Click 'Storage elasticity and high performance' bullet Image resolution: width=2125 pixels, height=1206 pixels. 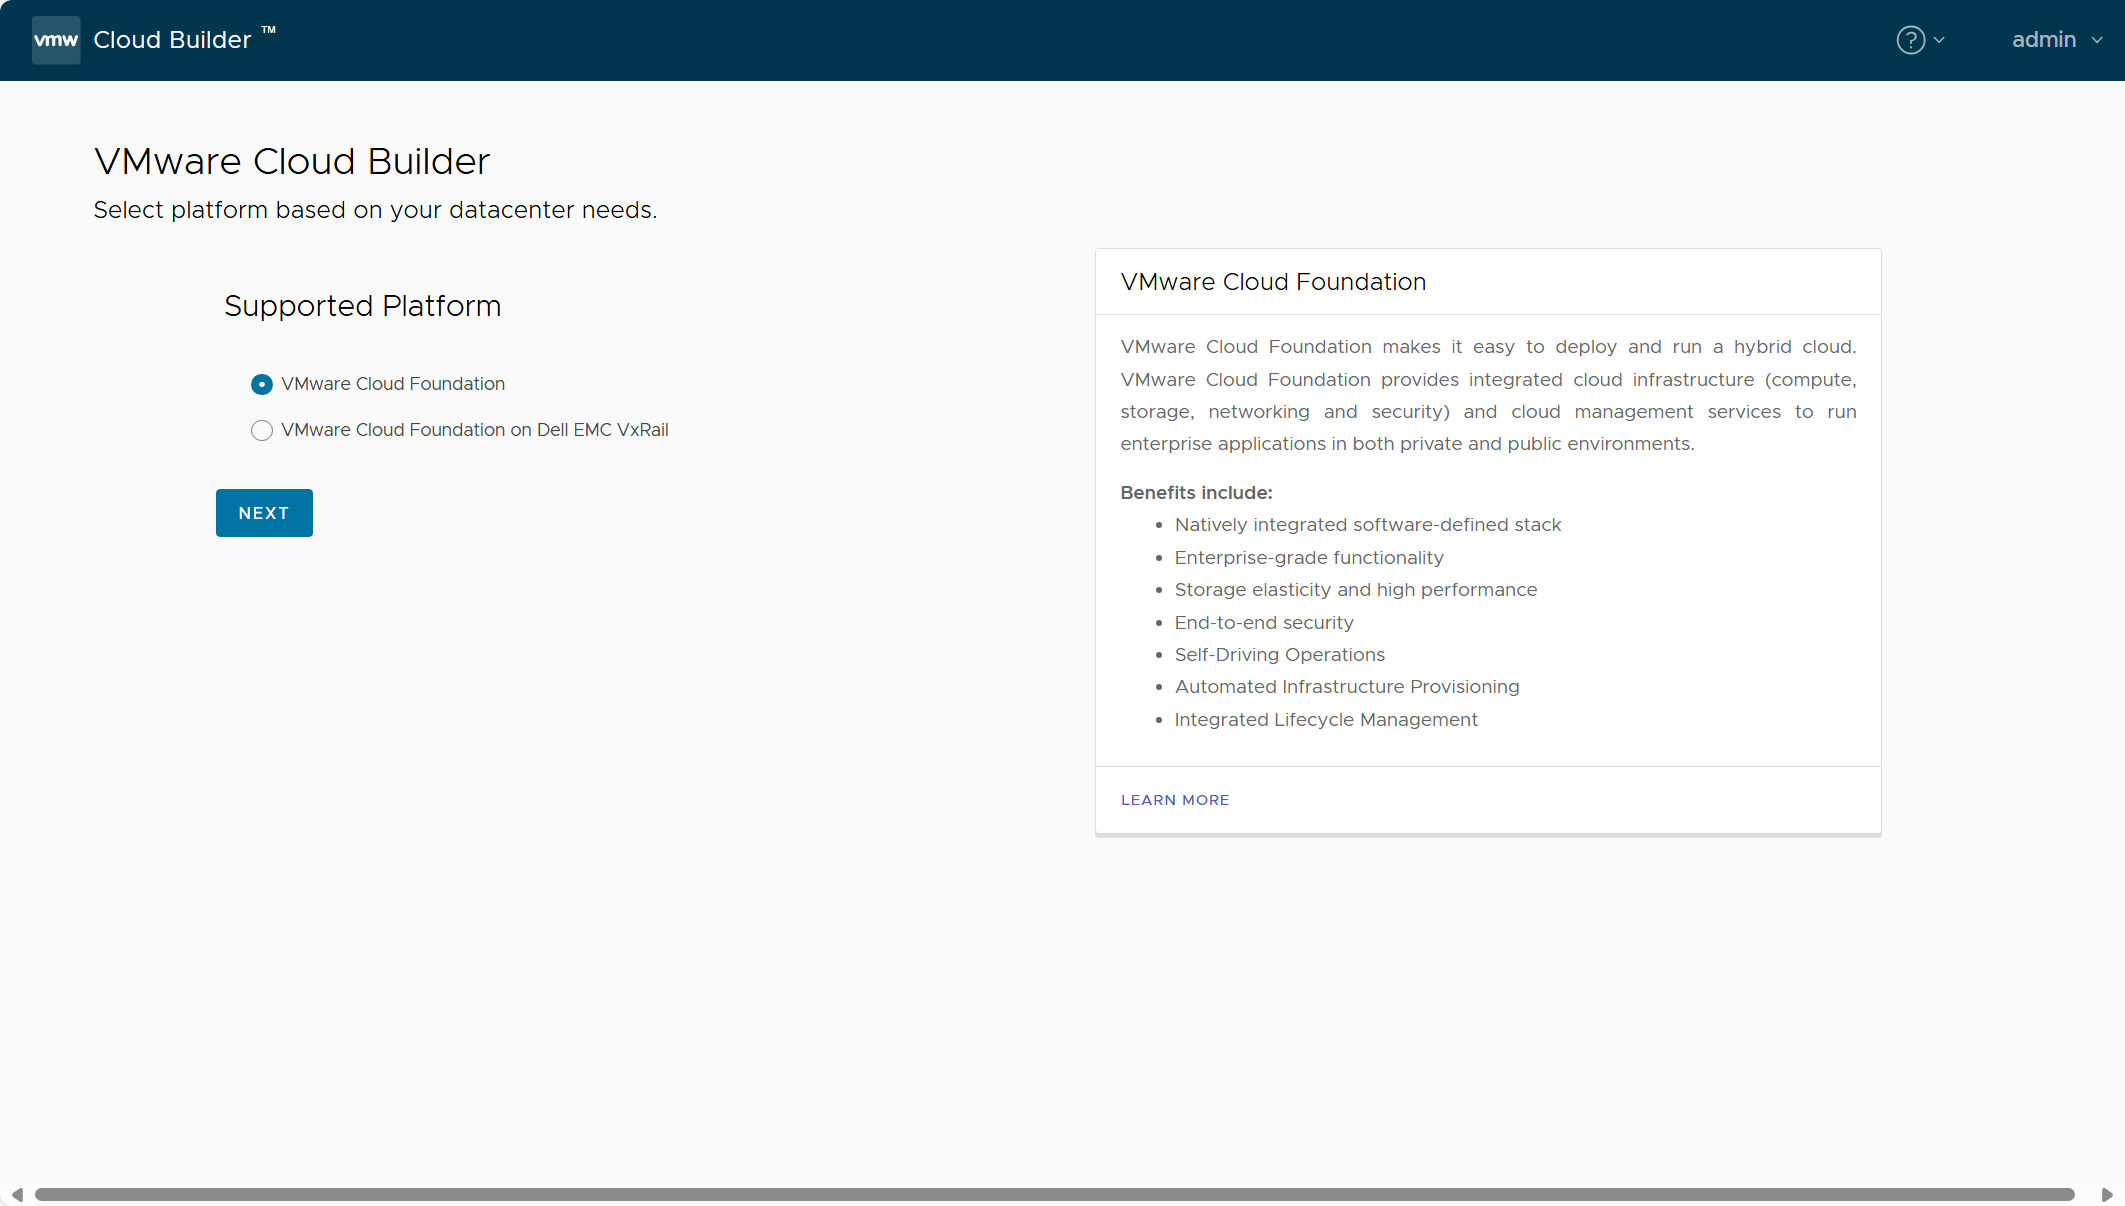point(1356,590)
